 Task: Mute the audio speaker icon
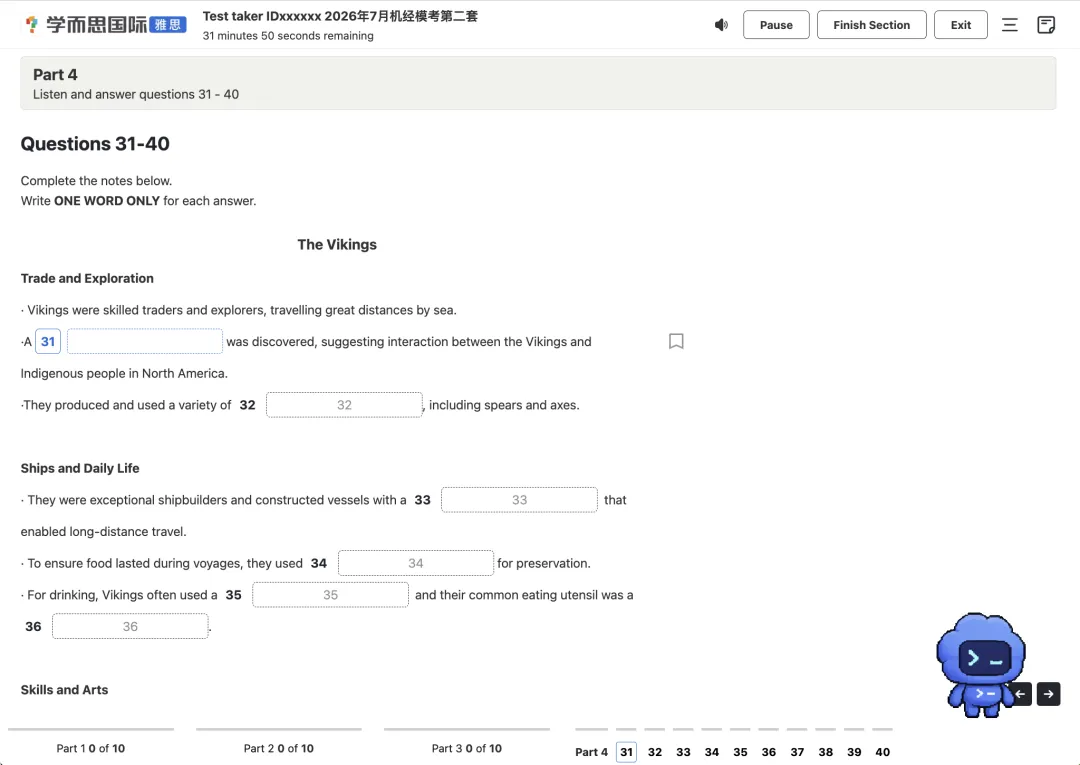[721, 25]
